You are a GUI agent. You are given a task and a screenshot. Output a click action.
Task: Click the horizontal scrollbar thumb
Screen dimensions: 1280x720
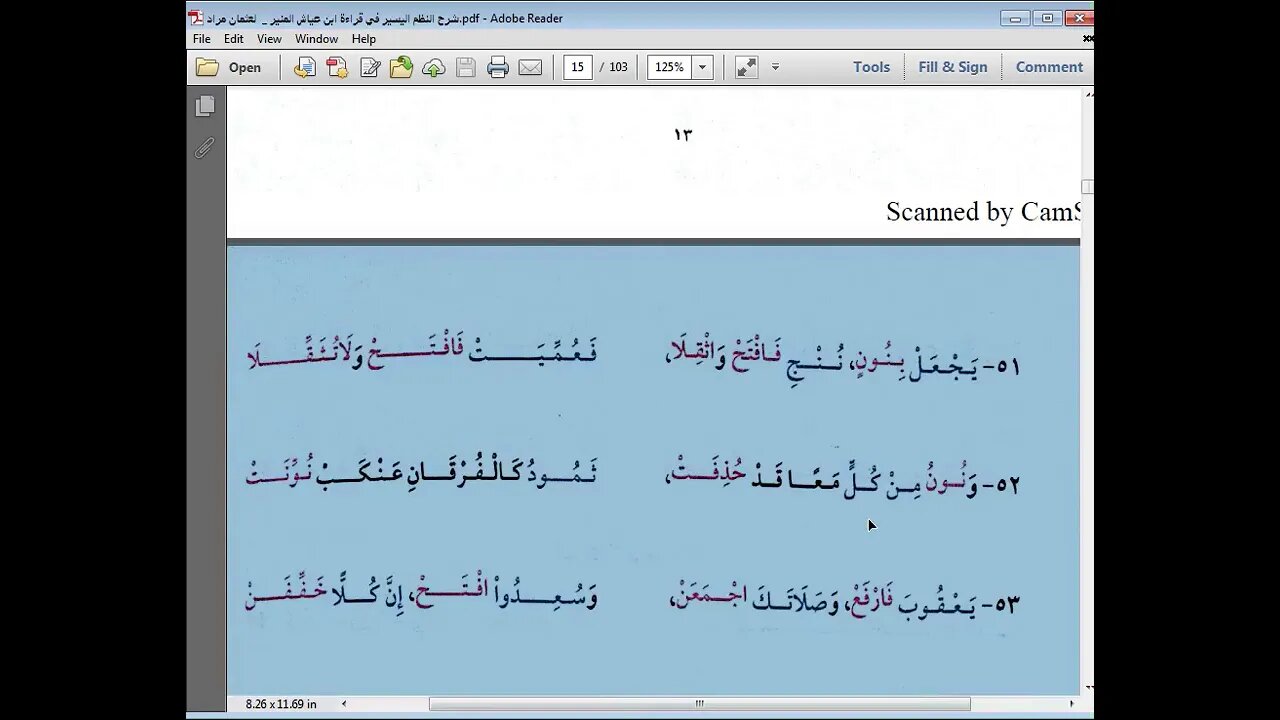tap(699, 704)
